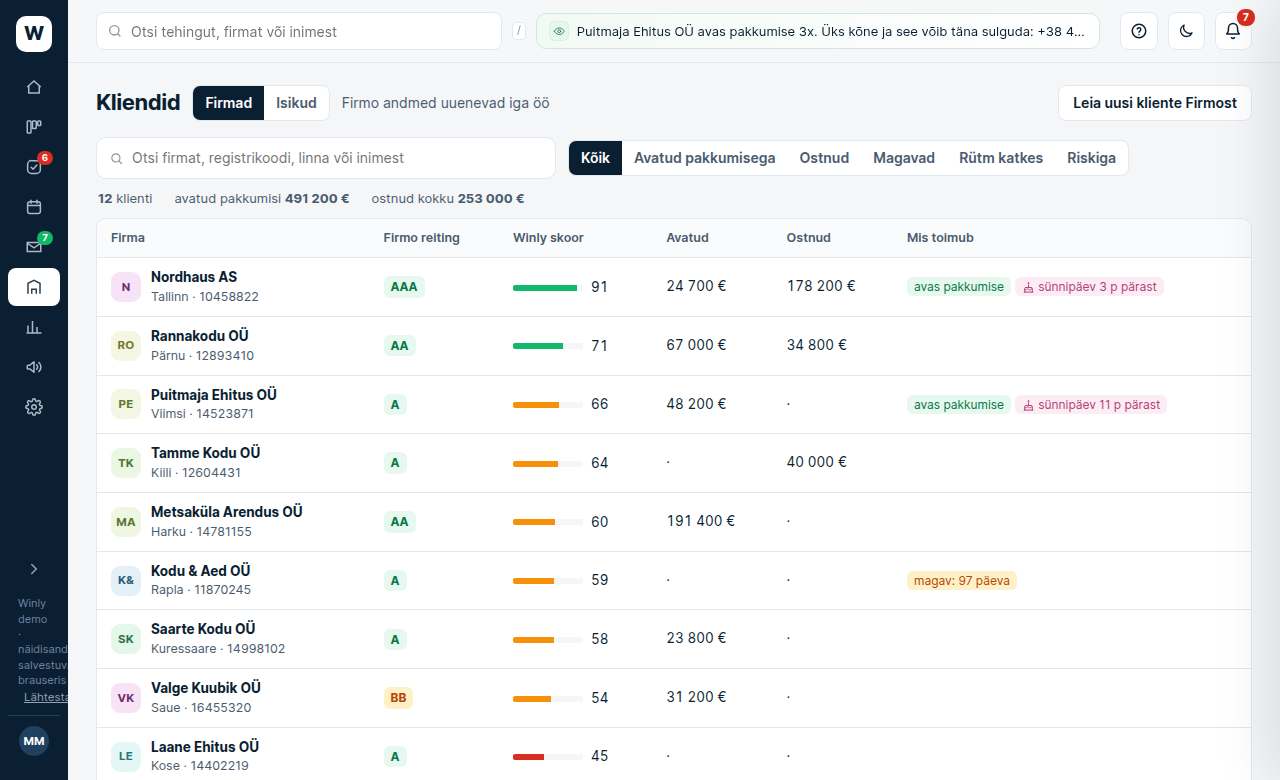This screenshot has width=1280, height=780.
Task: Click the Puitmaja Ehitus notification banner
Action: 818,31
